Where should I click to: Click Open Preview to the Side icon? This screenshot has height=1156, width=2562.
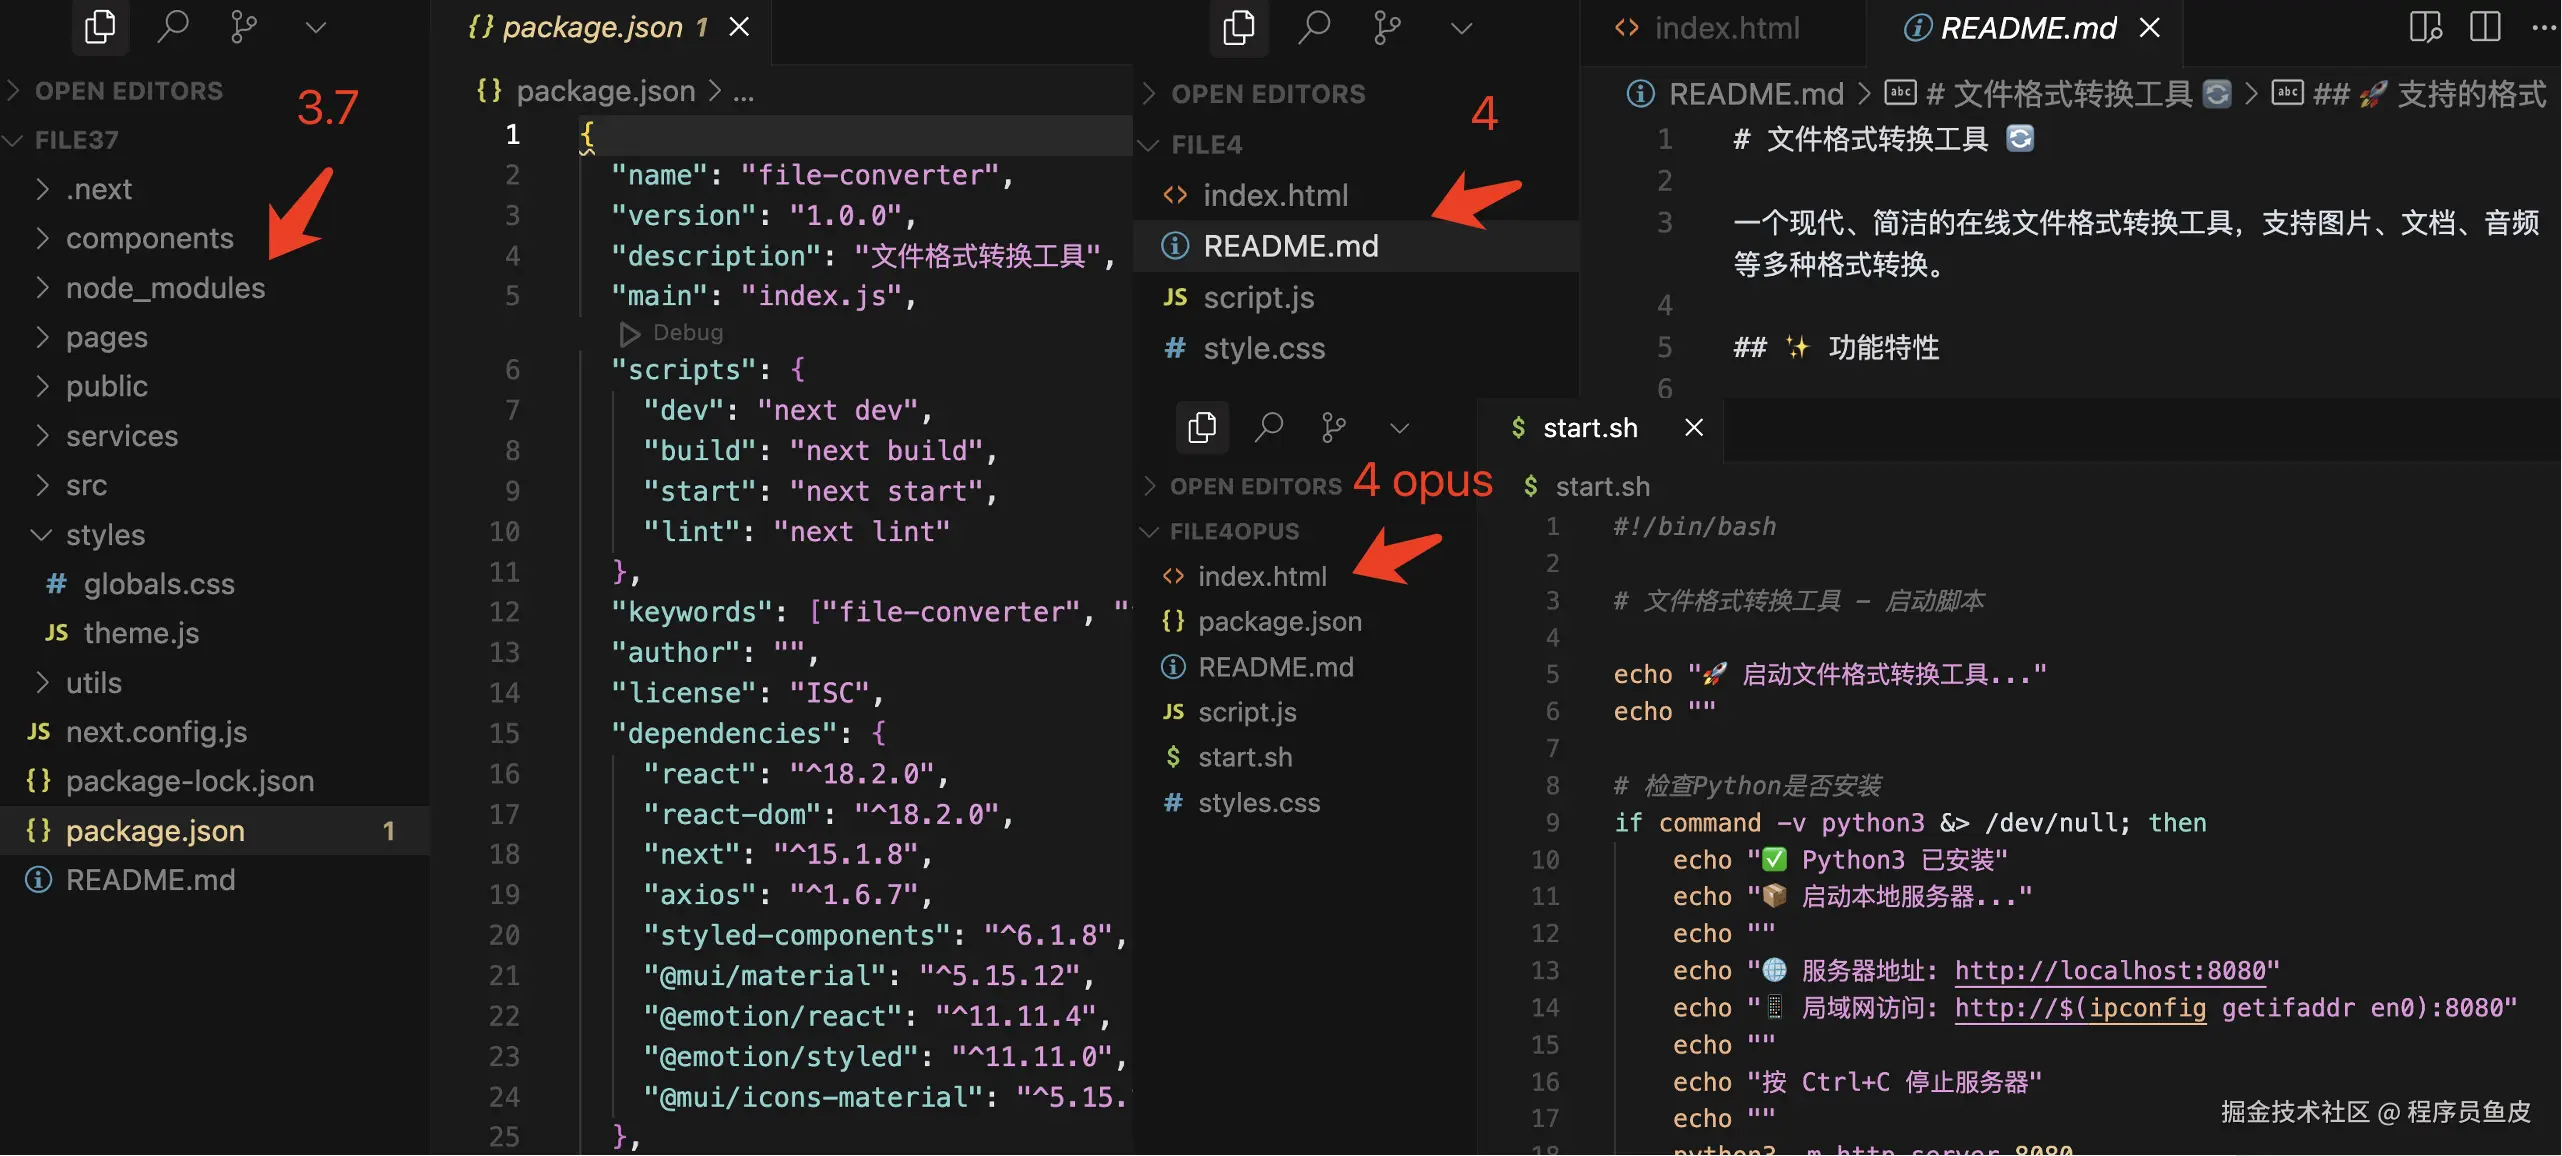pyautogui.click(x=2425, y=27)
